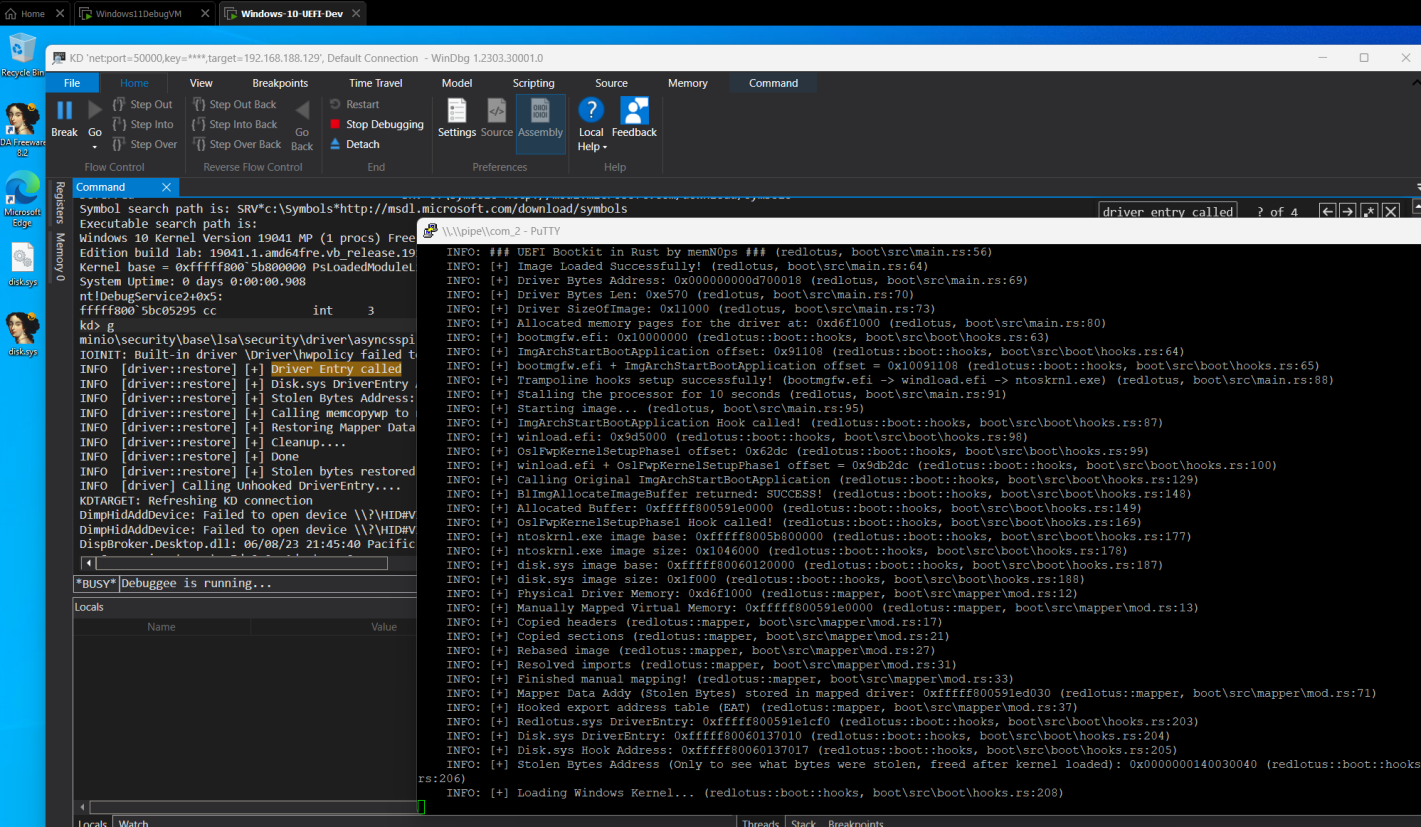Select the Source mode icon
The height and width of the screenshot is (827, 1421).
coord(497,118)
